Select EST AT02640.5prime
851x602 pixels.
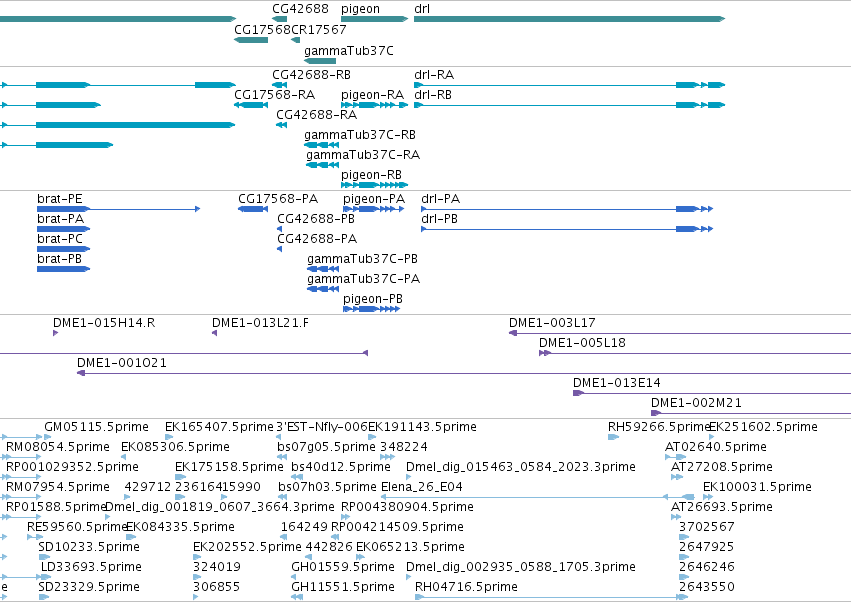coord(716,447)
